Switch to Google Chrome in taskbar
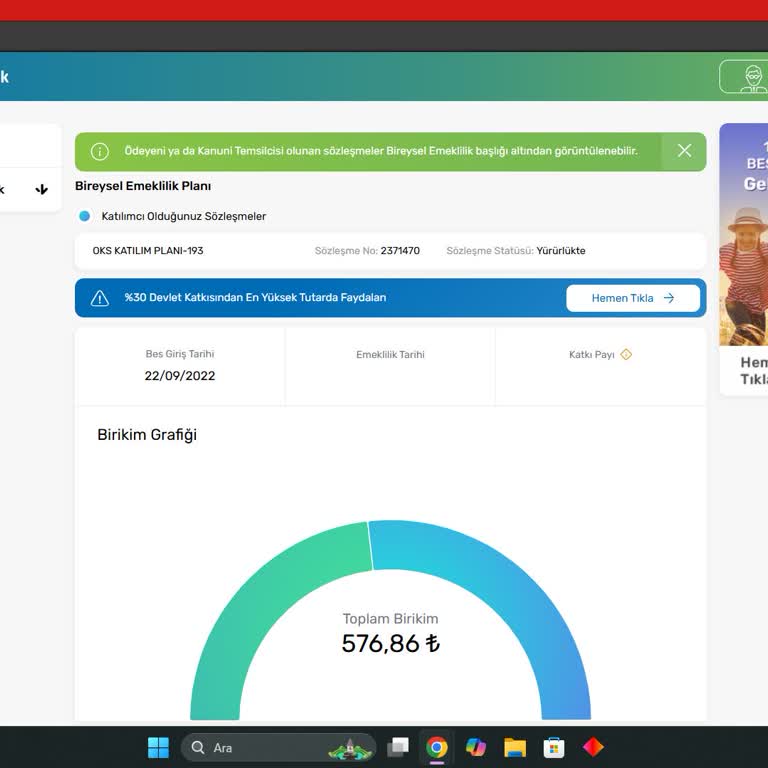 (x=436, y=747)
